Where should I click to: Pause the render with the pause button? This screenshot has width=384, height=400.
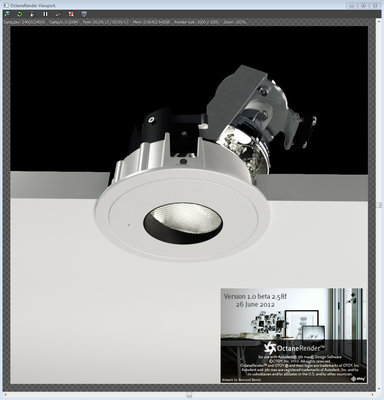tap(45, 14)
